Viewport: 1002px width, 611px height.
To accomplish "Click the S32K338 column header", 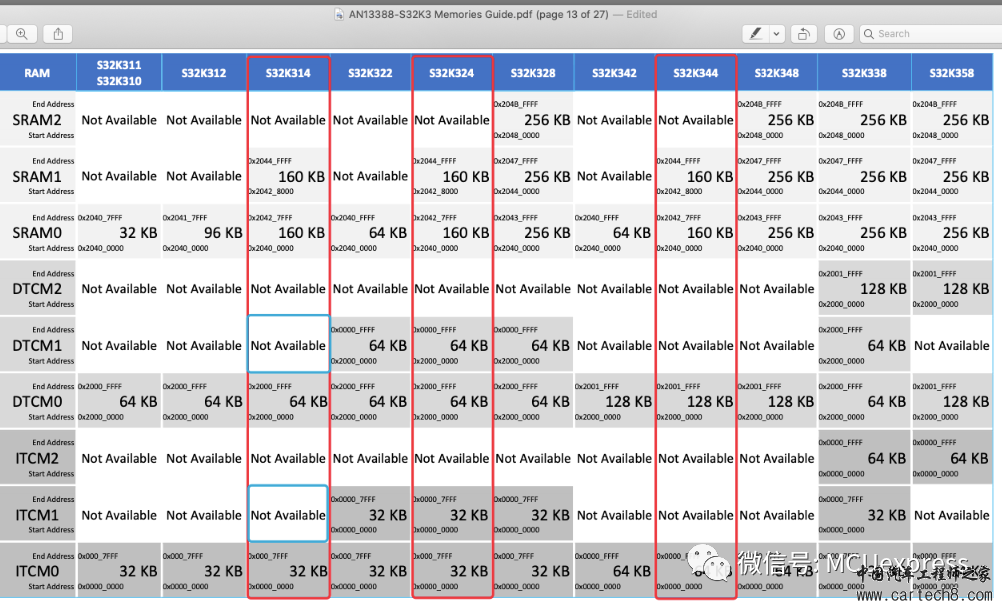I will tap(864, 73).
